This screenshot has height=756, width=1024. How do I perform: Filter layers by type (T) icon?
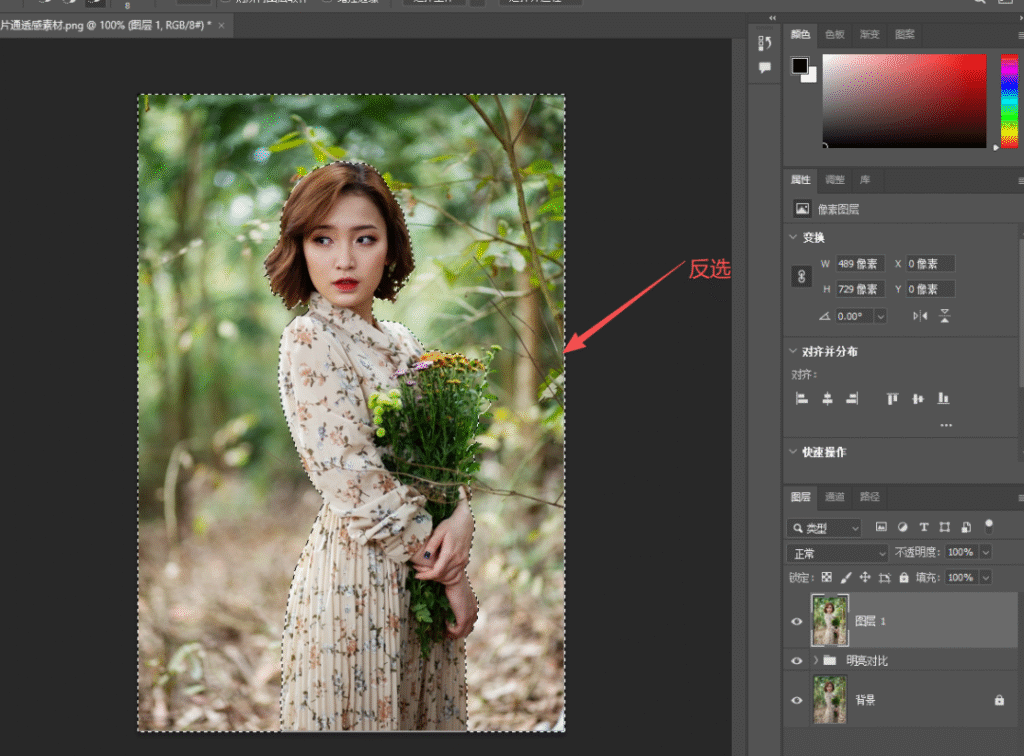923,527
